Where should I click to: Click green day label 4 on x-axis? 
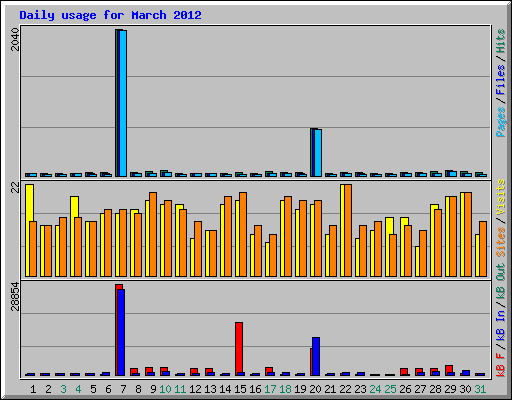click(x=78, y=389)
